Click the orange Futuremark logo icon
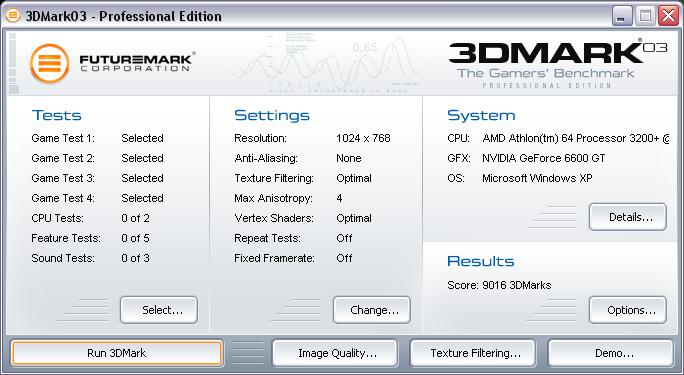Screen dimensions: 684x375 pyautogui.click(x=49, y=63)
